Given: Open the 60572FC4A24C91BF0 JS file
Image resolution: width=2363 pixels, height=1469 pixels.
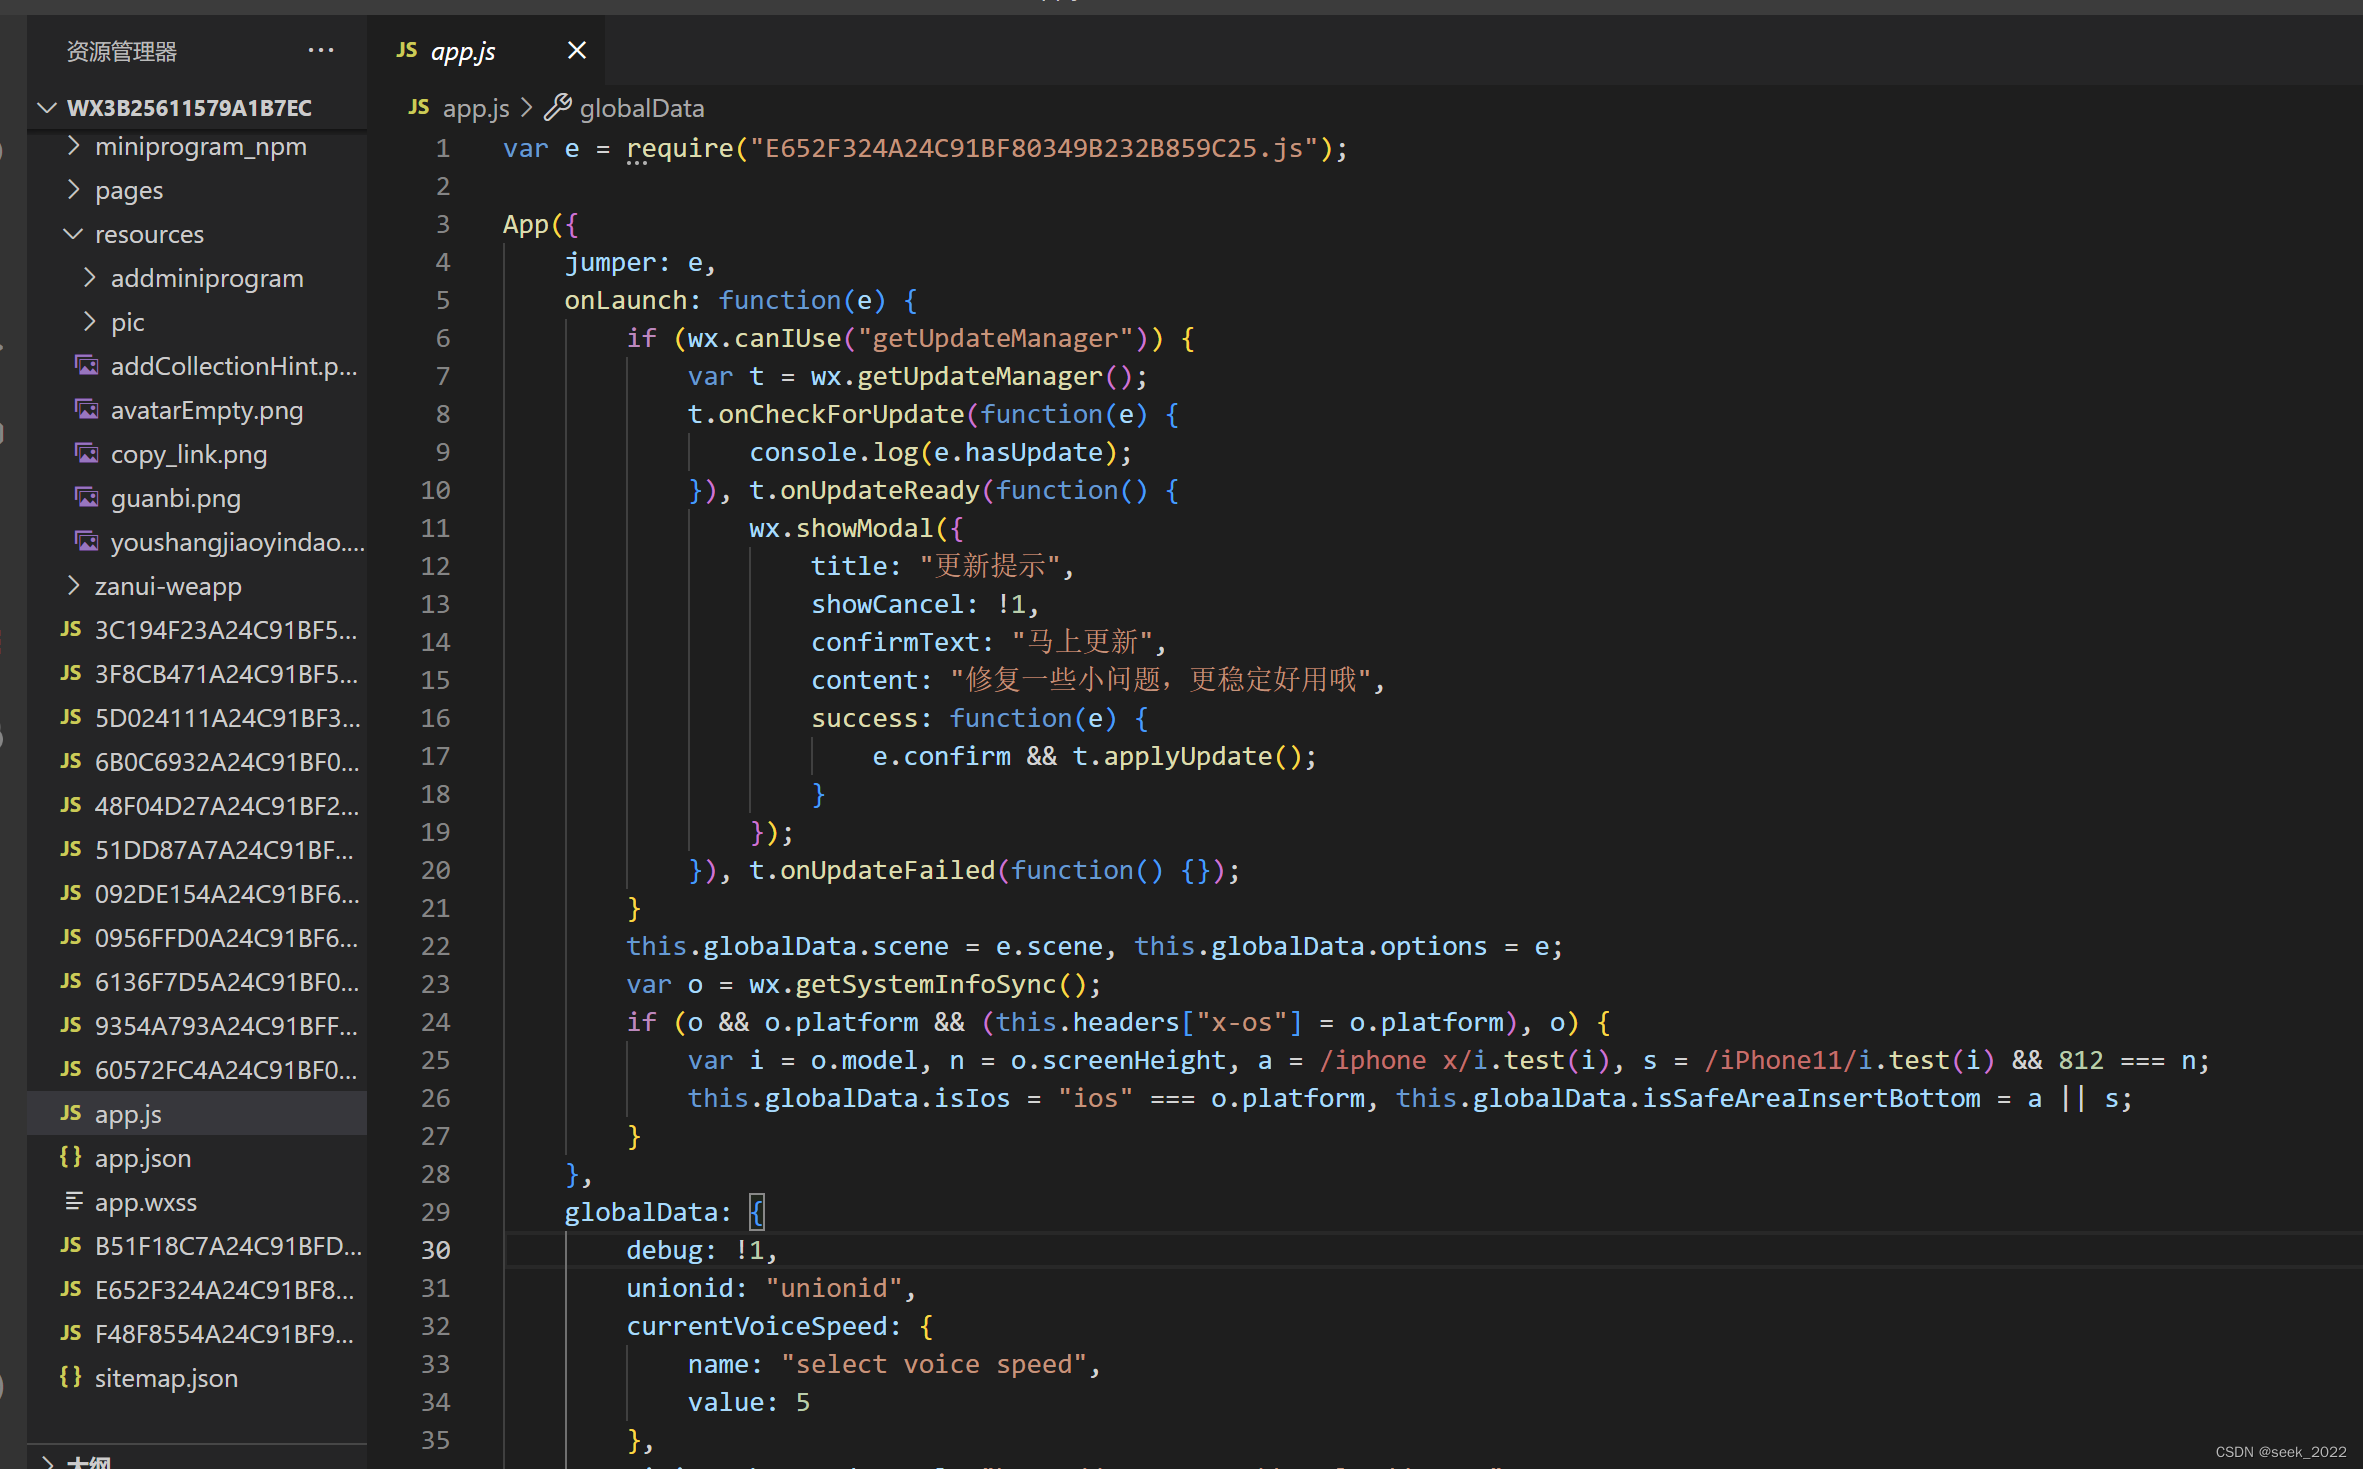Looking at the screenshot, I should pyautogui.click(x=197, y=1070).
